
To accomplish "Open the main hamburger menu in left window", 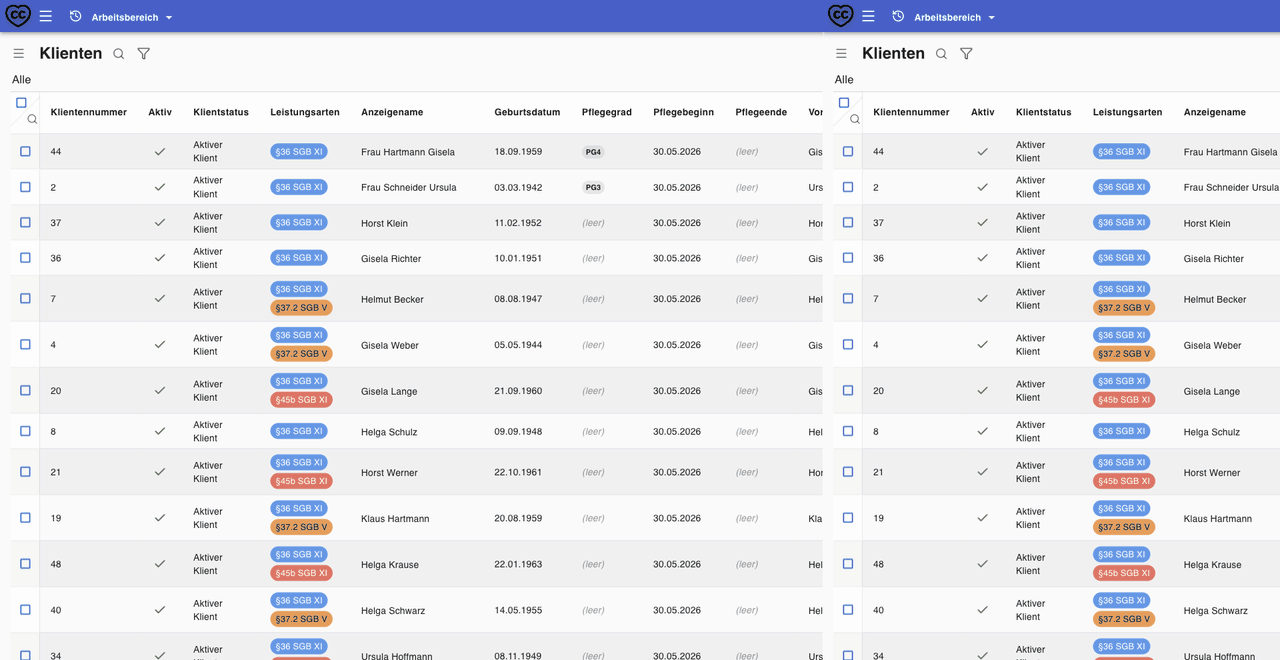I will [x=46, y=17].
